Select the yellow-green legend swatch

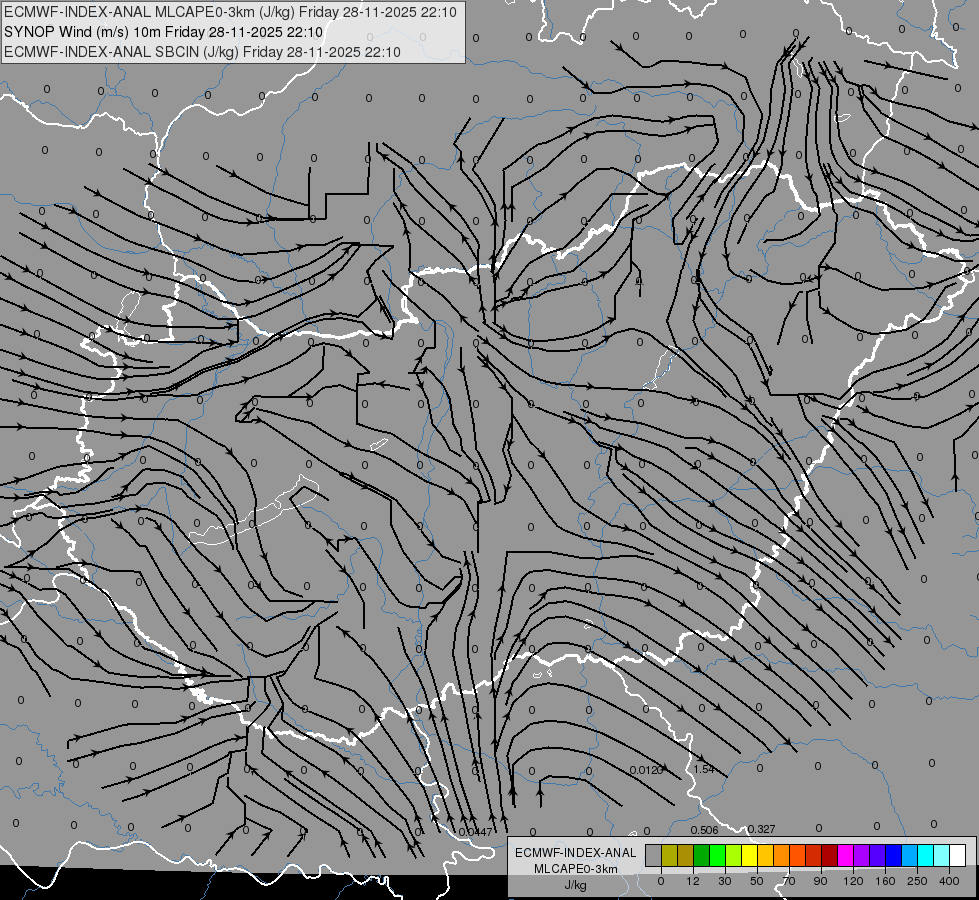(734, 855)
